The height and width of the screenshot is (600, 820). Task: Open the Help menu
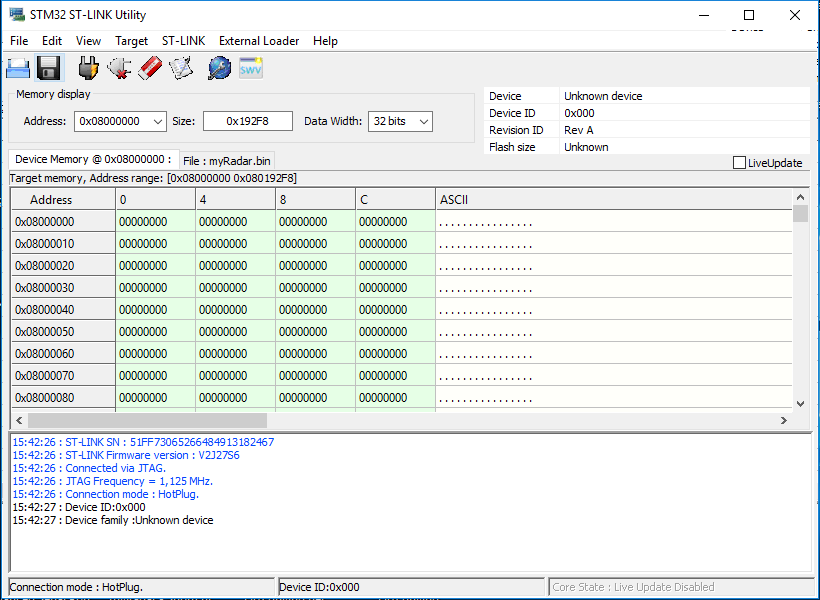click(325, 41)
